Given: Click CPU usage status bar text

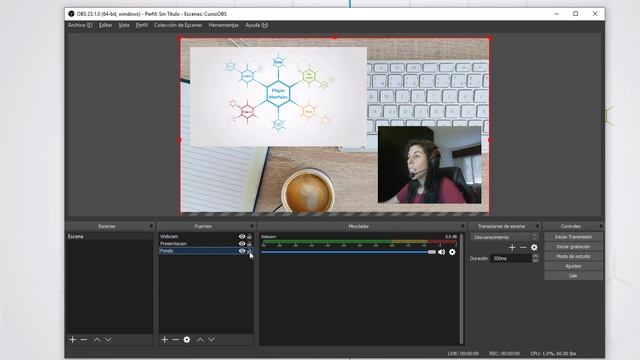Looking at the screenshot, I should pos(553,353).
